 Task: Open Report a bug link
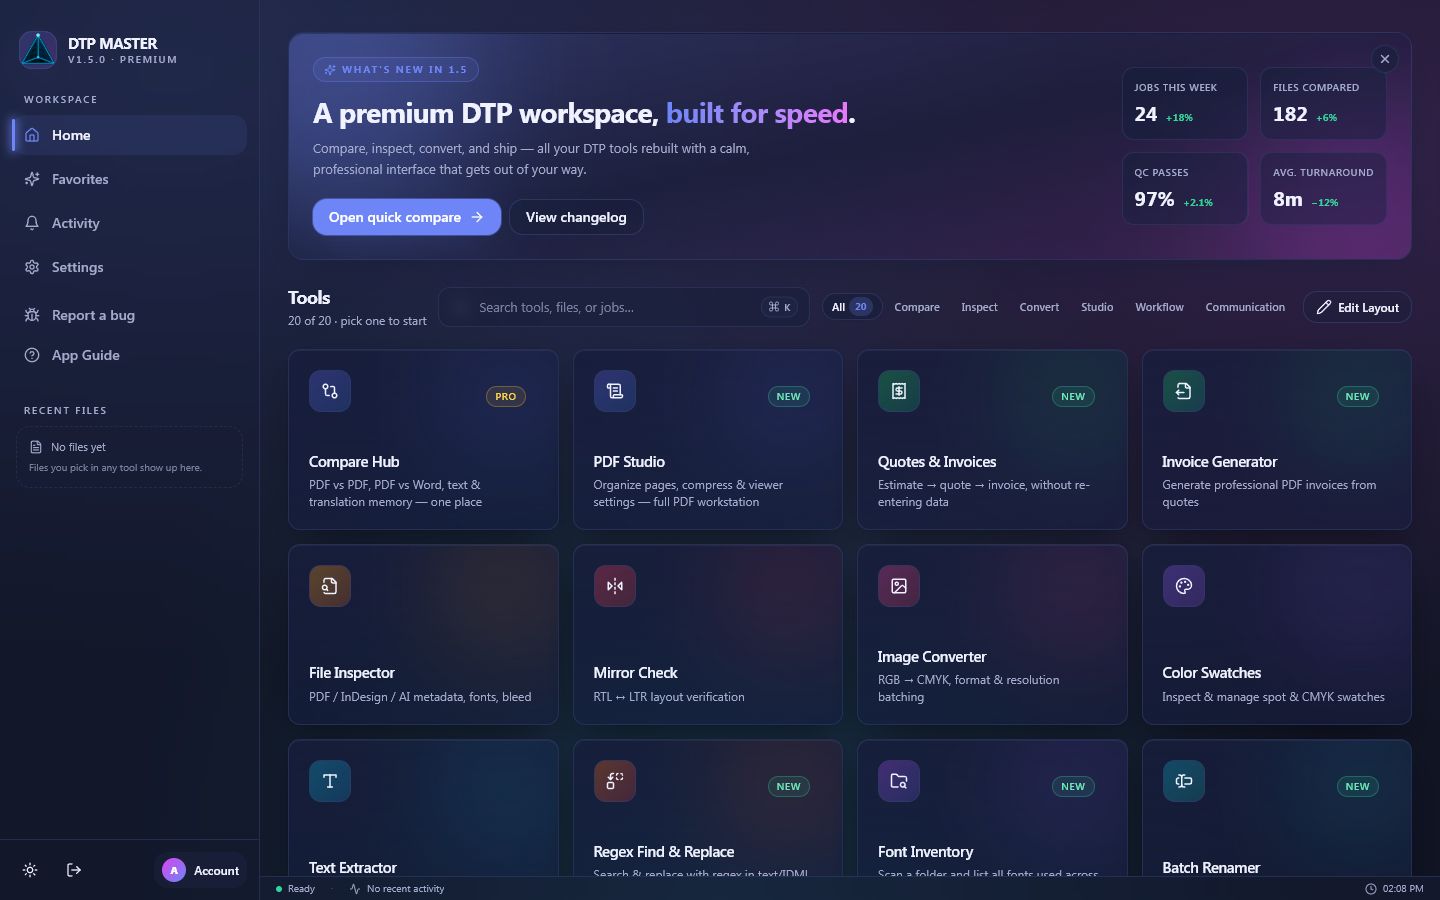click(x=129, y=315)
